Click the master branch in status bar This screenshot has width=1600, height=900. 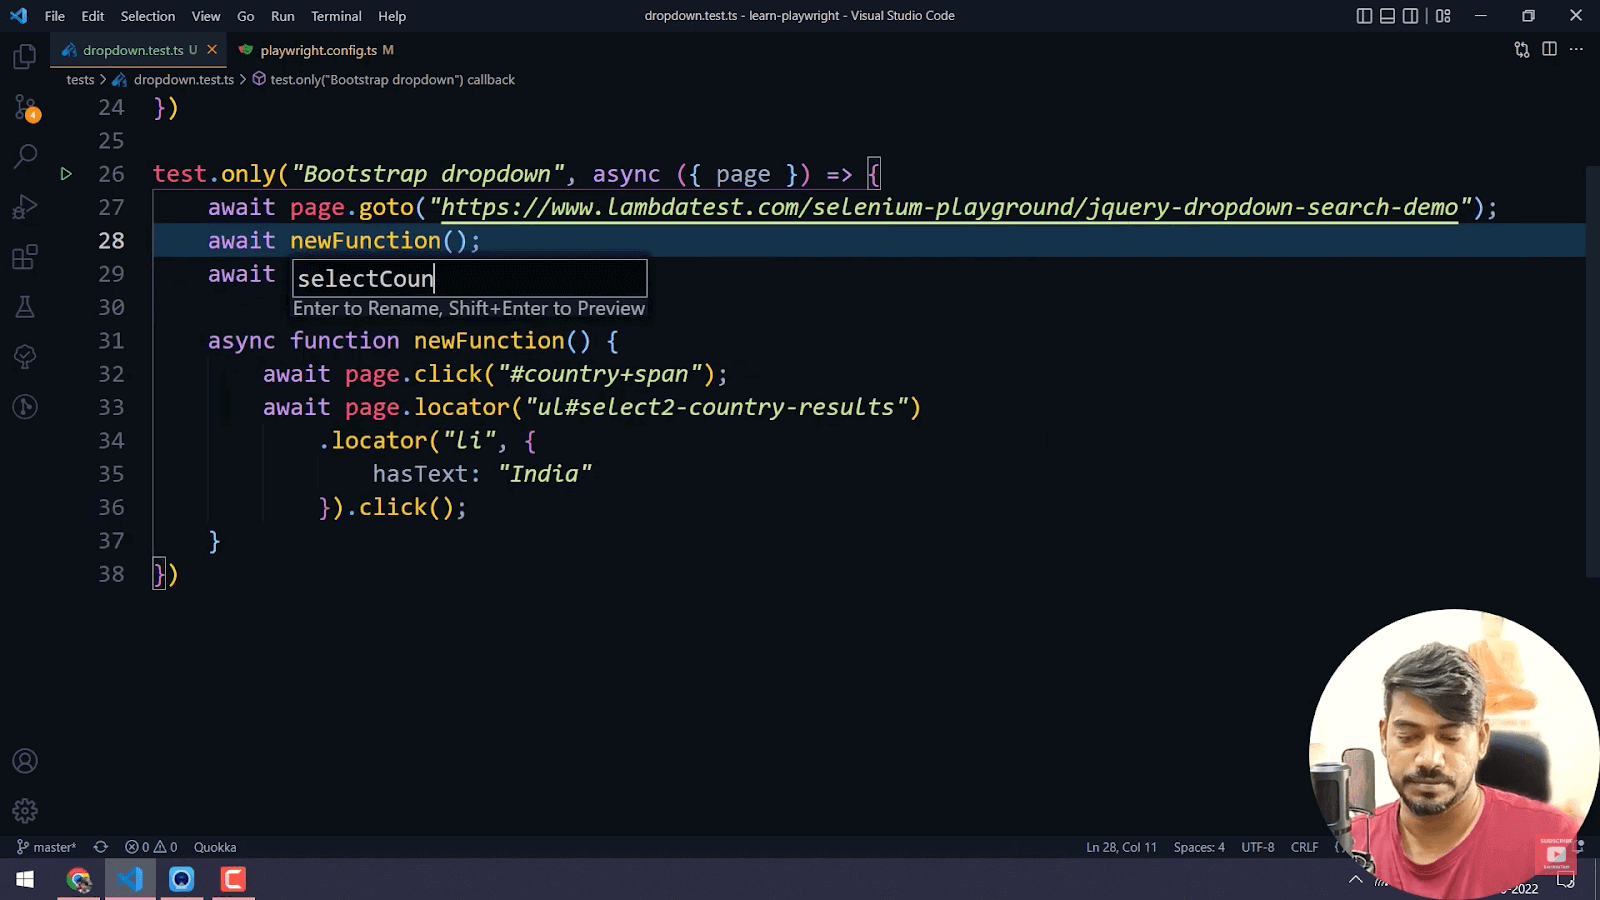[46, 847]
